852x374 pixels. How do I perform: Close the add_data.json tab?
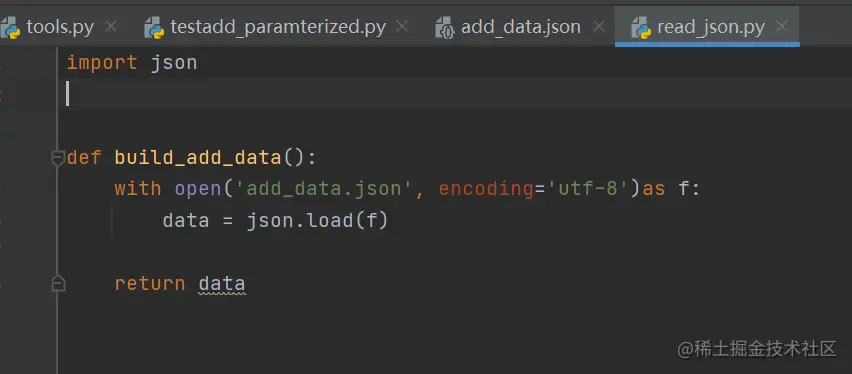[599, 26]
